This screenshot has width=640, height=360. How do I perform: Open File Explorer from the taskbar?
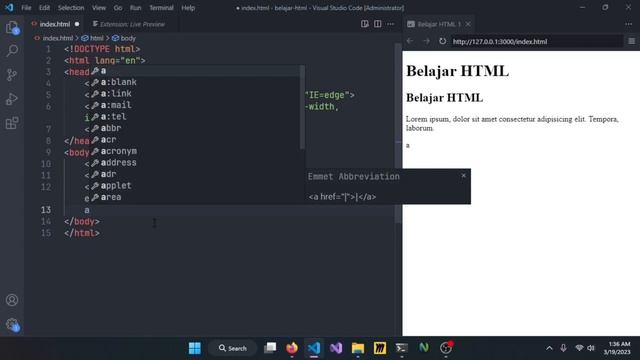[x=358, y=348]
